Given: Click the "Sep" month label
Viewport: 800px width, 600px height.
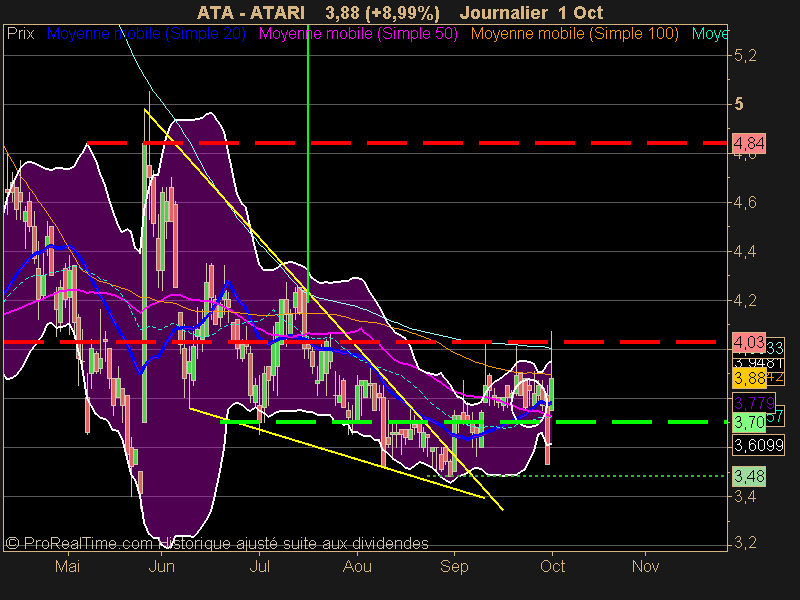Looking at the screenshot, I should [x=454, y=566].
